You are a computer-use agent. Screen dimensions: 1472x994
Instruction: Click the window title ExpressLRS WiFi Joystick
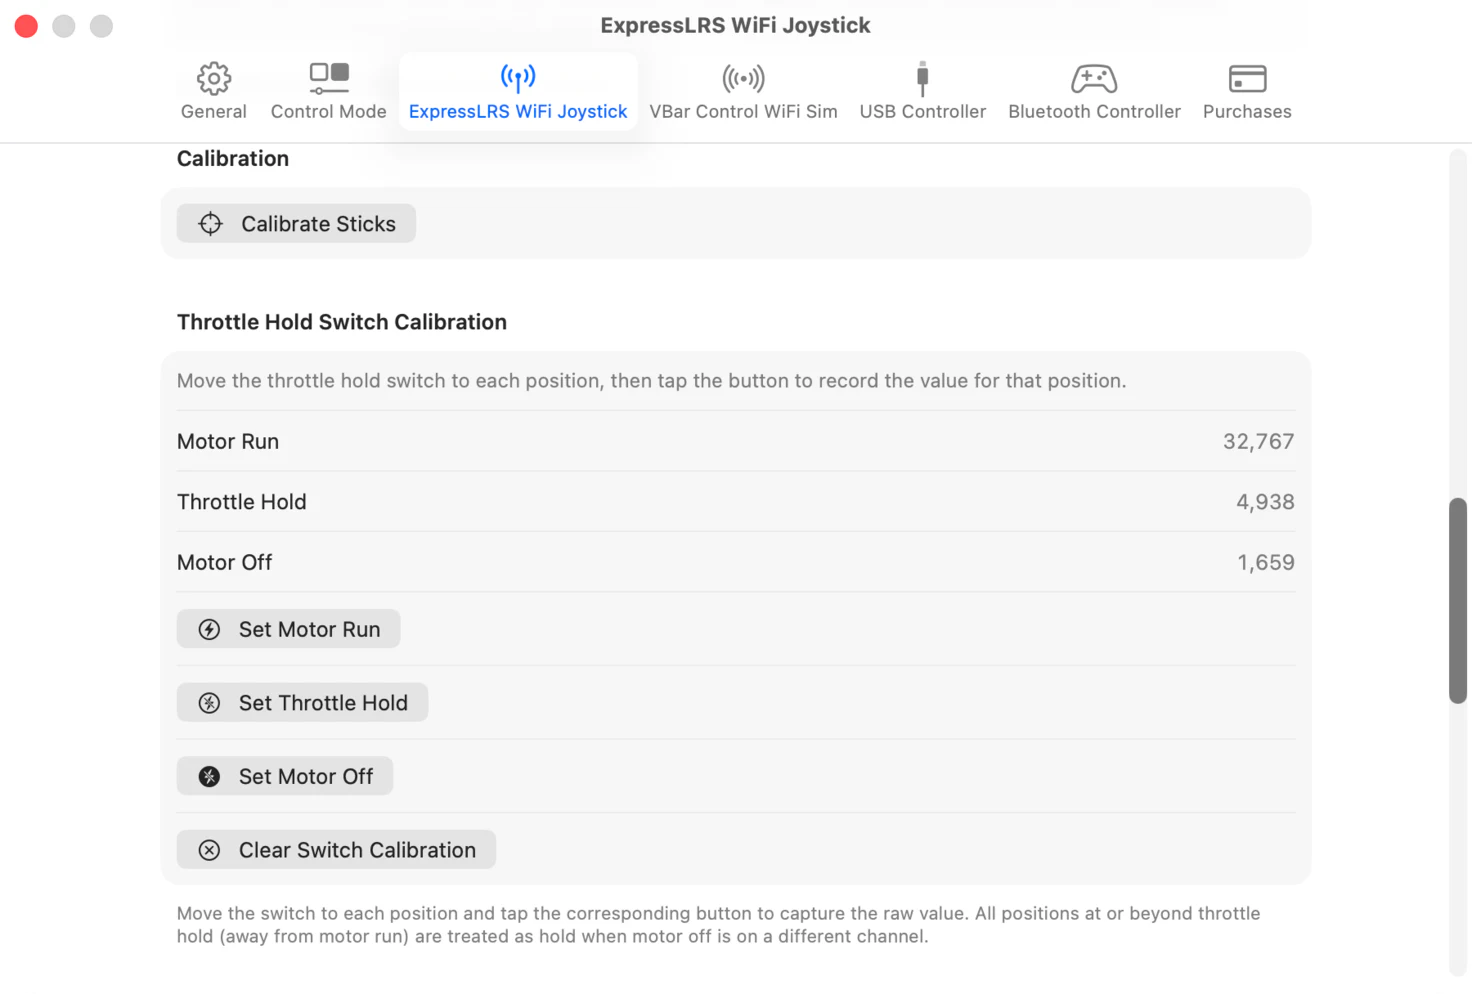[x=735, y=26]
